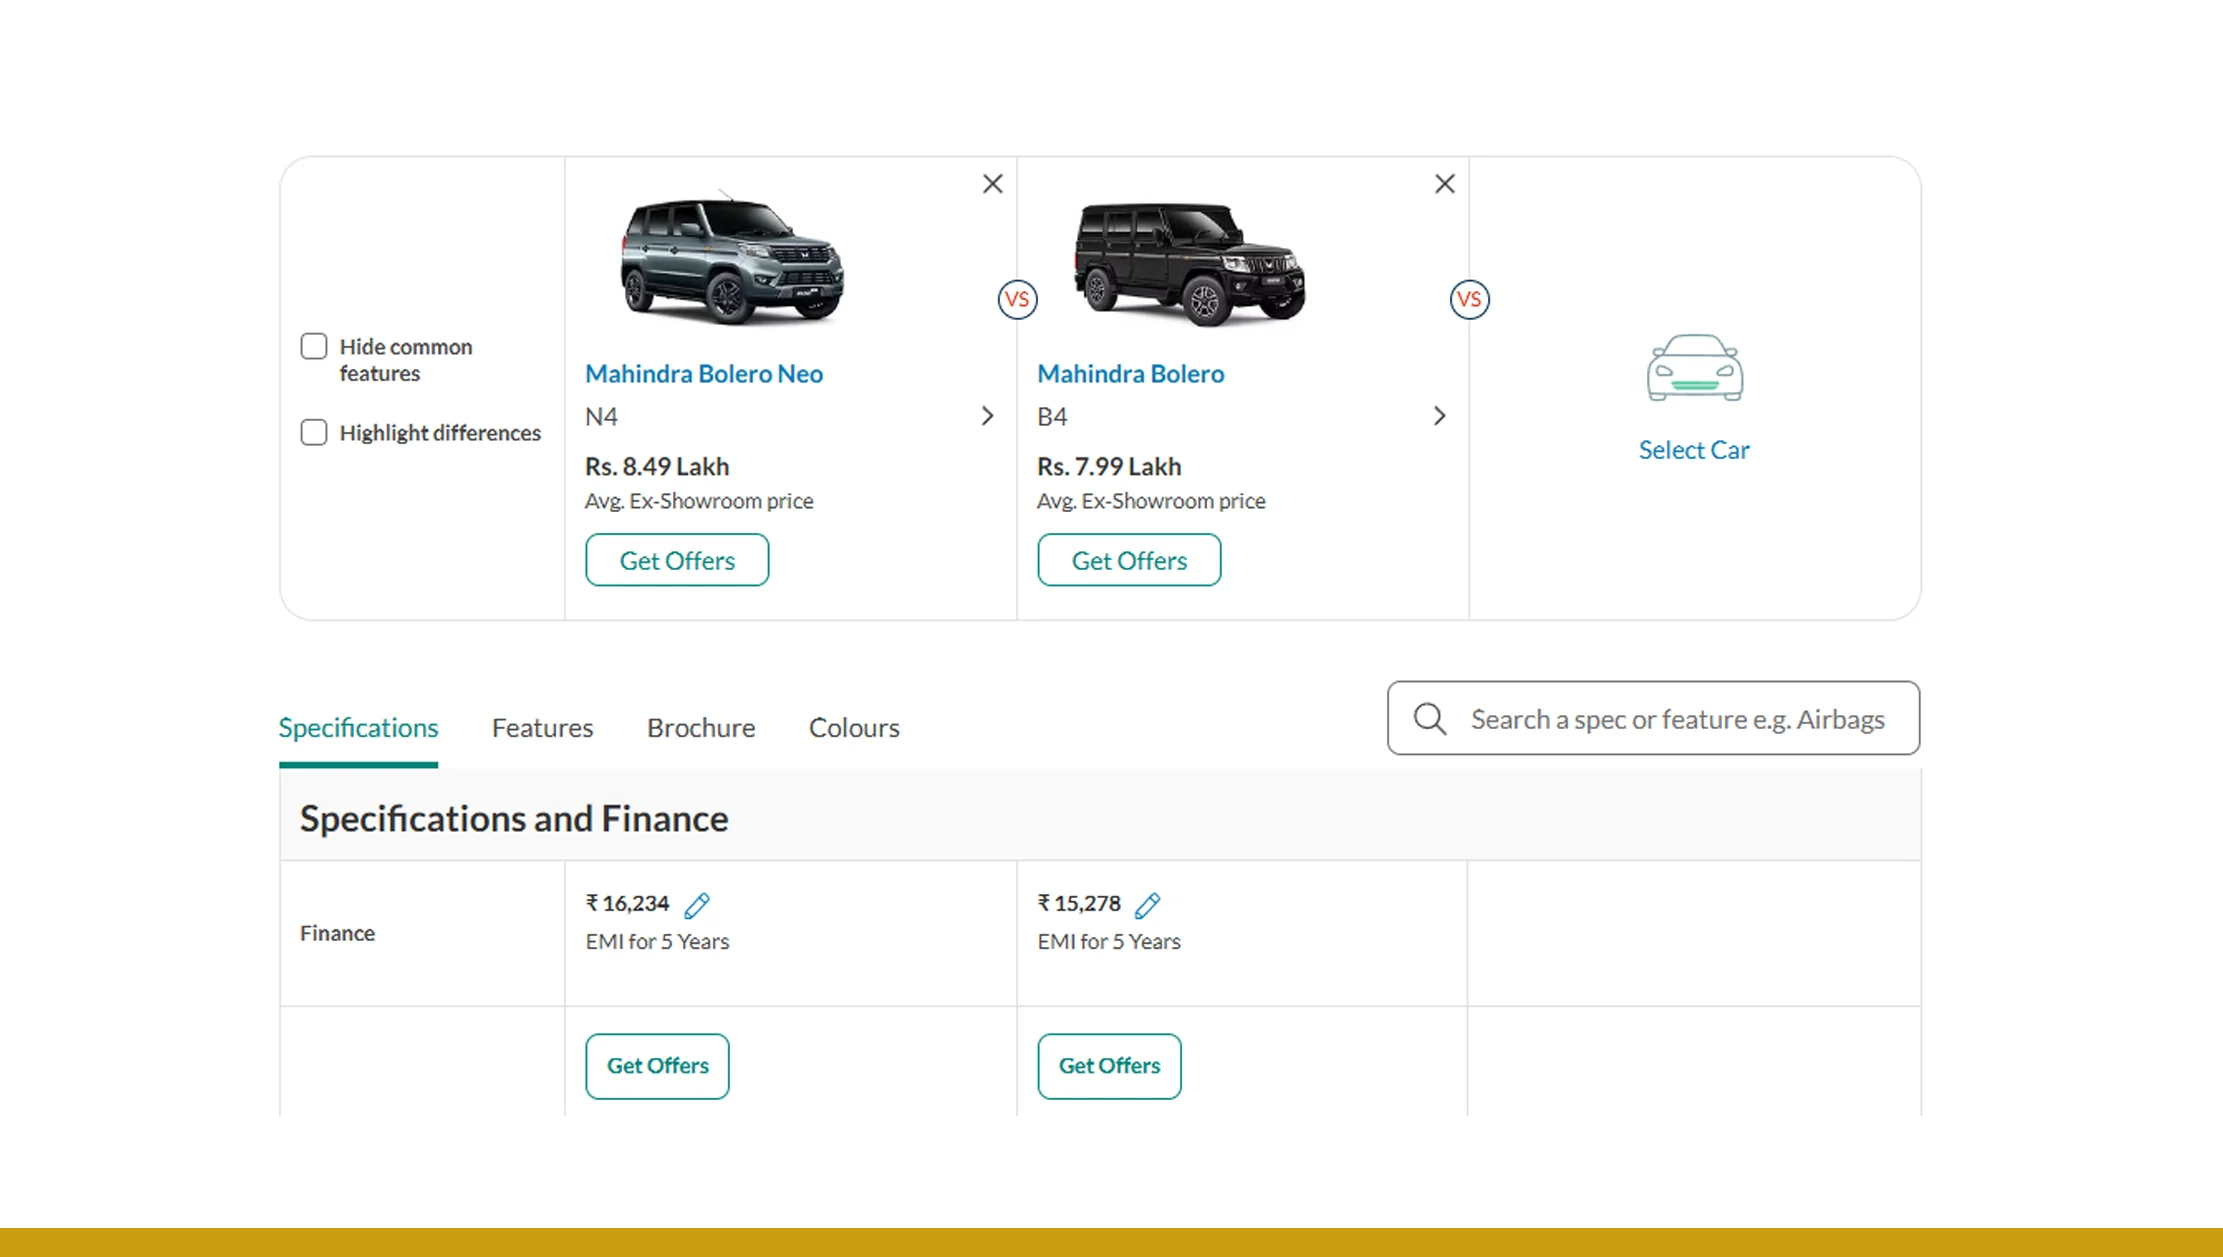Remove Mahindra Bolero Neo from comparison
This screenshot has width=2223, height=1257.
(992, 183)
